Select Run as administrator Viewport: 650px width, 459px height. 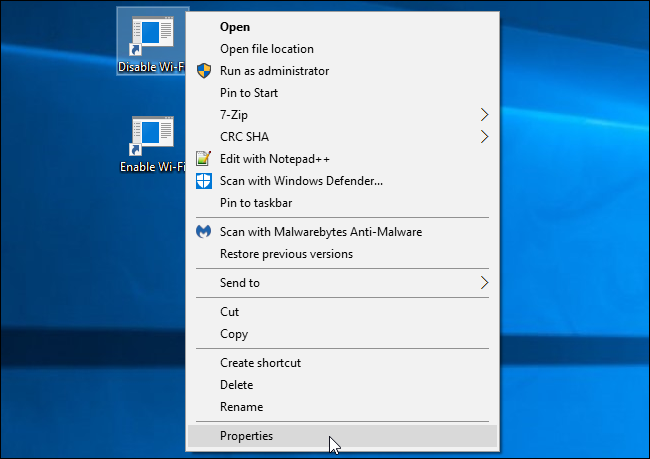342,71
